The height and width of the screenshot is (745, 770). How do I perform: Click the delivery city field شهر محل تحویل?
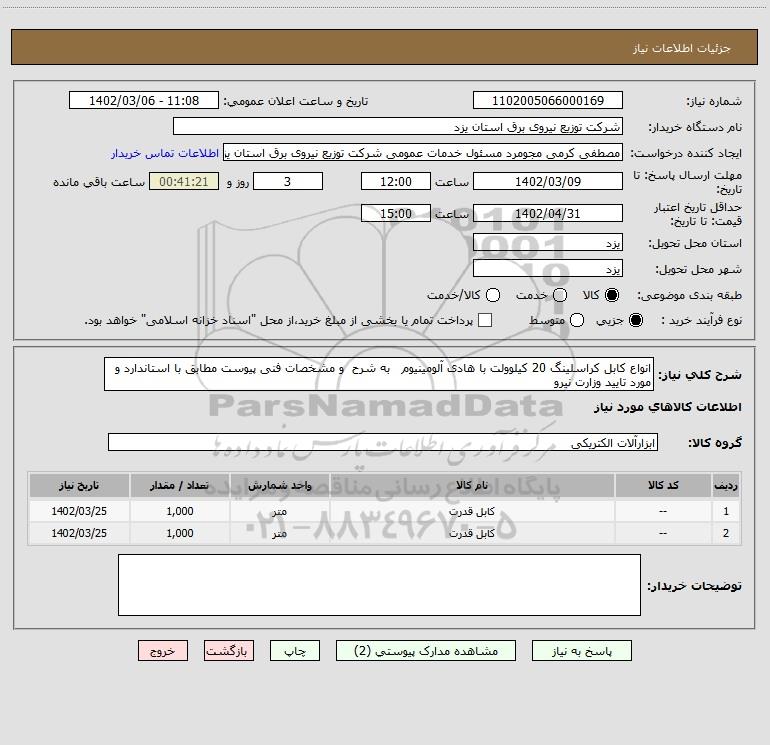(548, 268)
